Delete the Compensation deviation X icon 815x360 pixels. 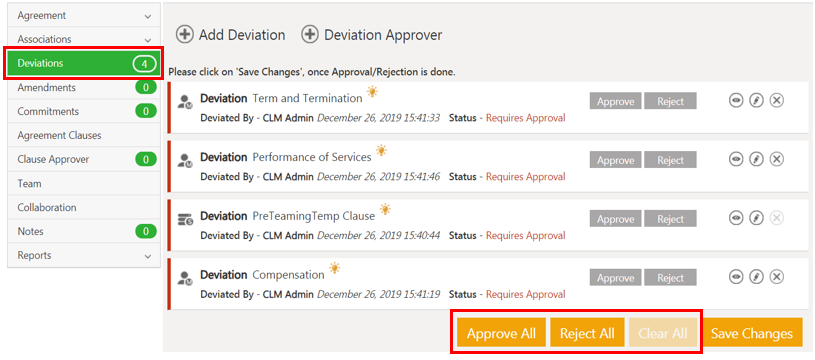(777, 277)
